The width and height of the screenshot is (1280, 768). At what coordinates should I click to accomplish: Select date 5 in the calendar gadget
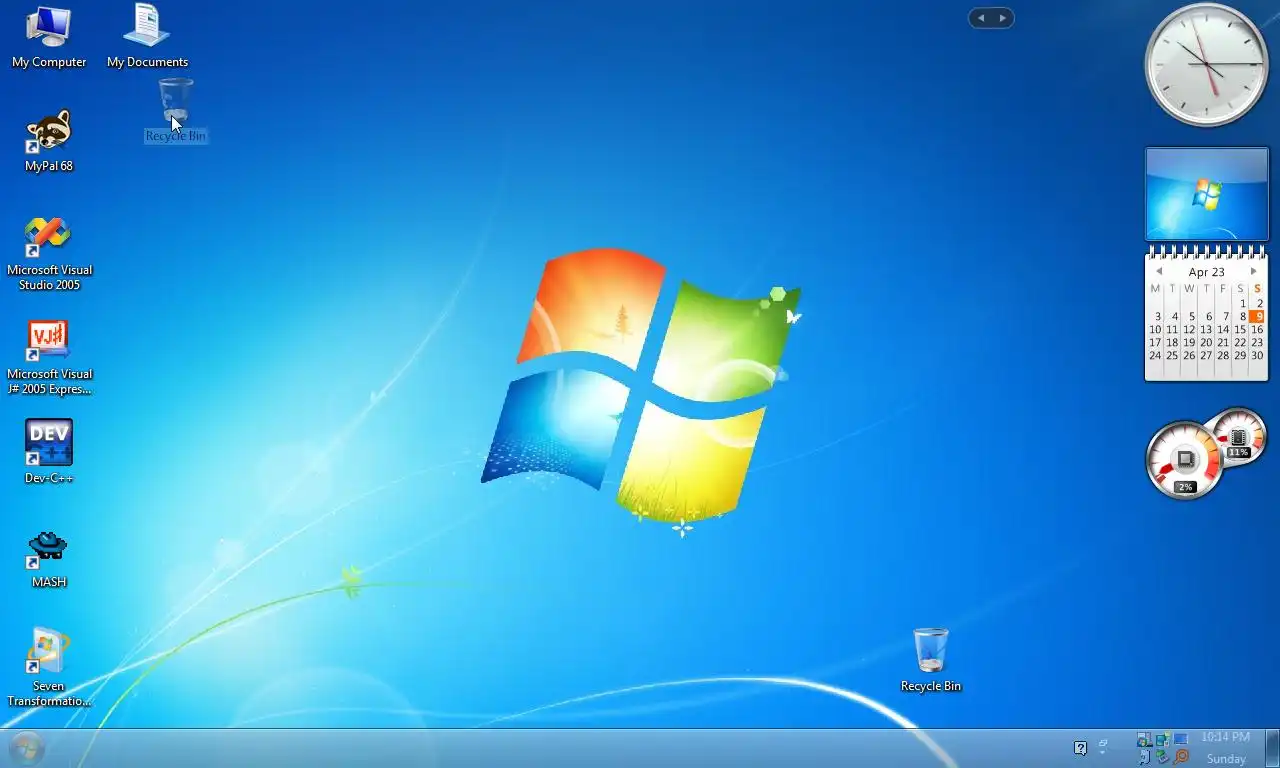tap(1192, 316)
